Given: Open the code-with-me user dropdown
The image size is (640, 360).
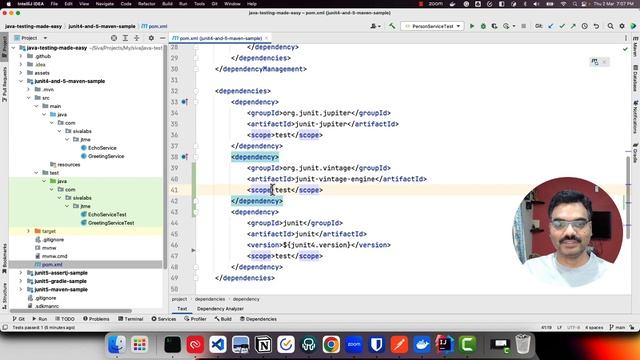Looking at the screenshot, I should tap(376, 26).
